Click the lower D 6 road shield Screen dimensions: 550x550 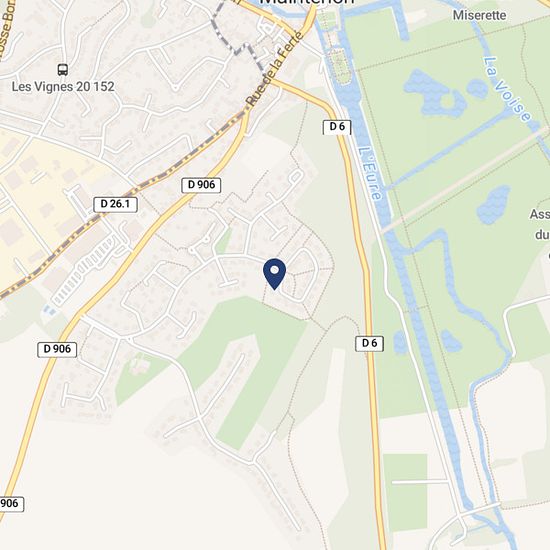point(369,343)
